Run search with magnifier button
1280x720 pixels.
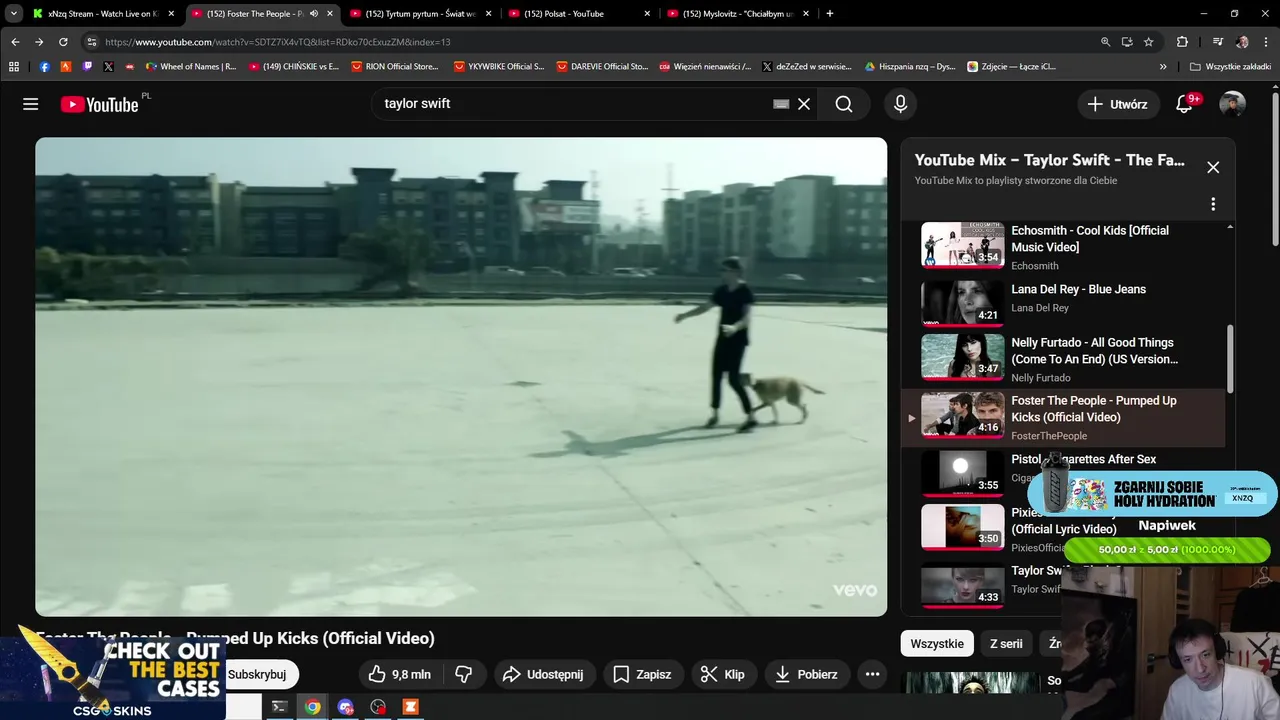[x=844, y=104]
